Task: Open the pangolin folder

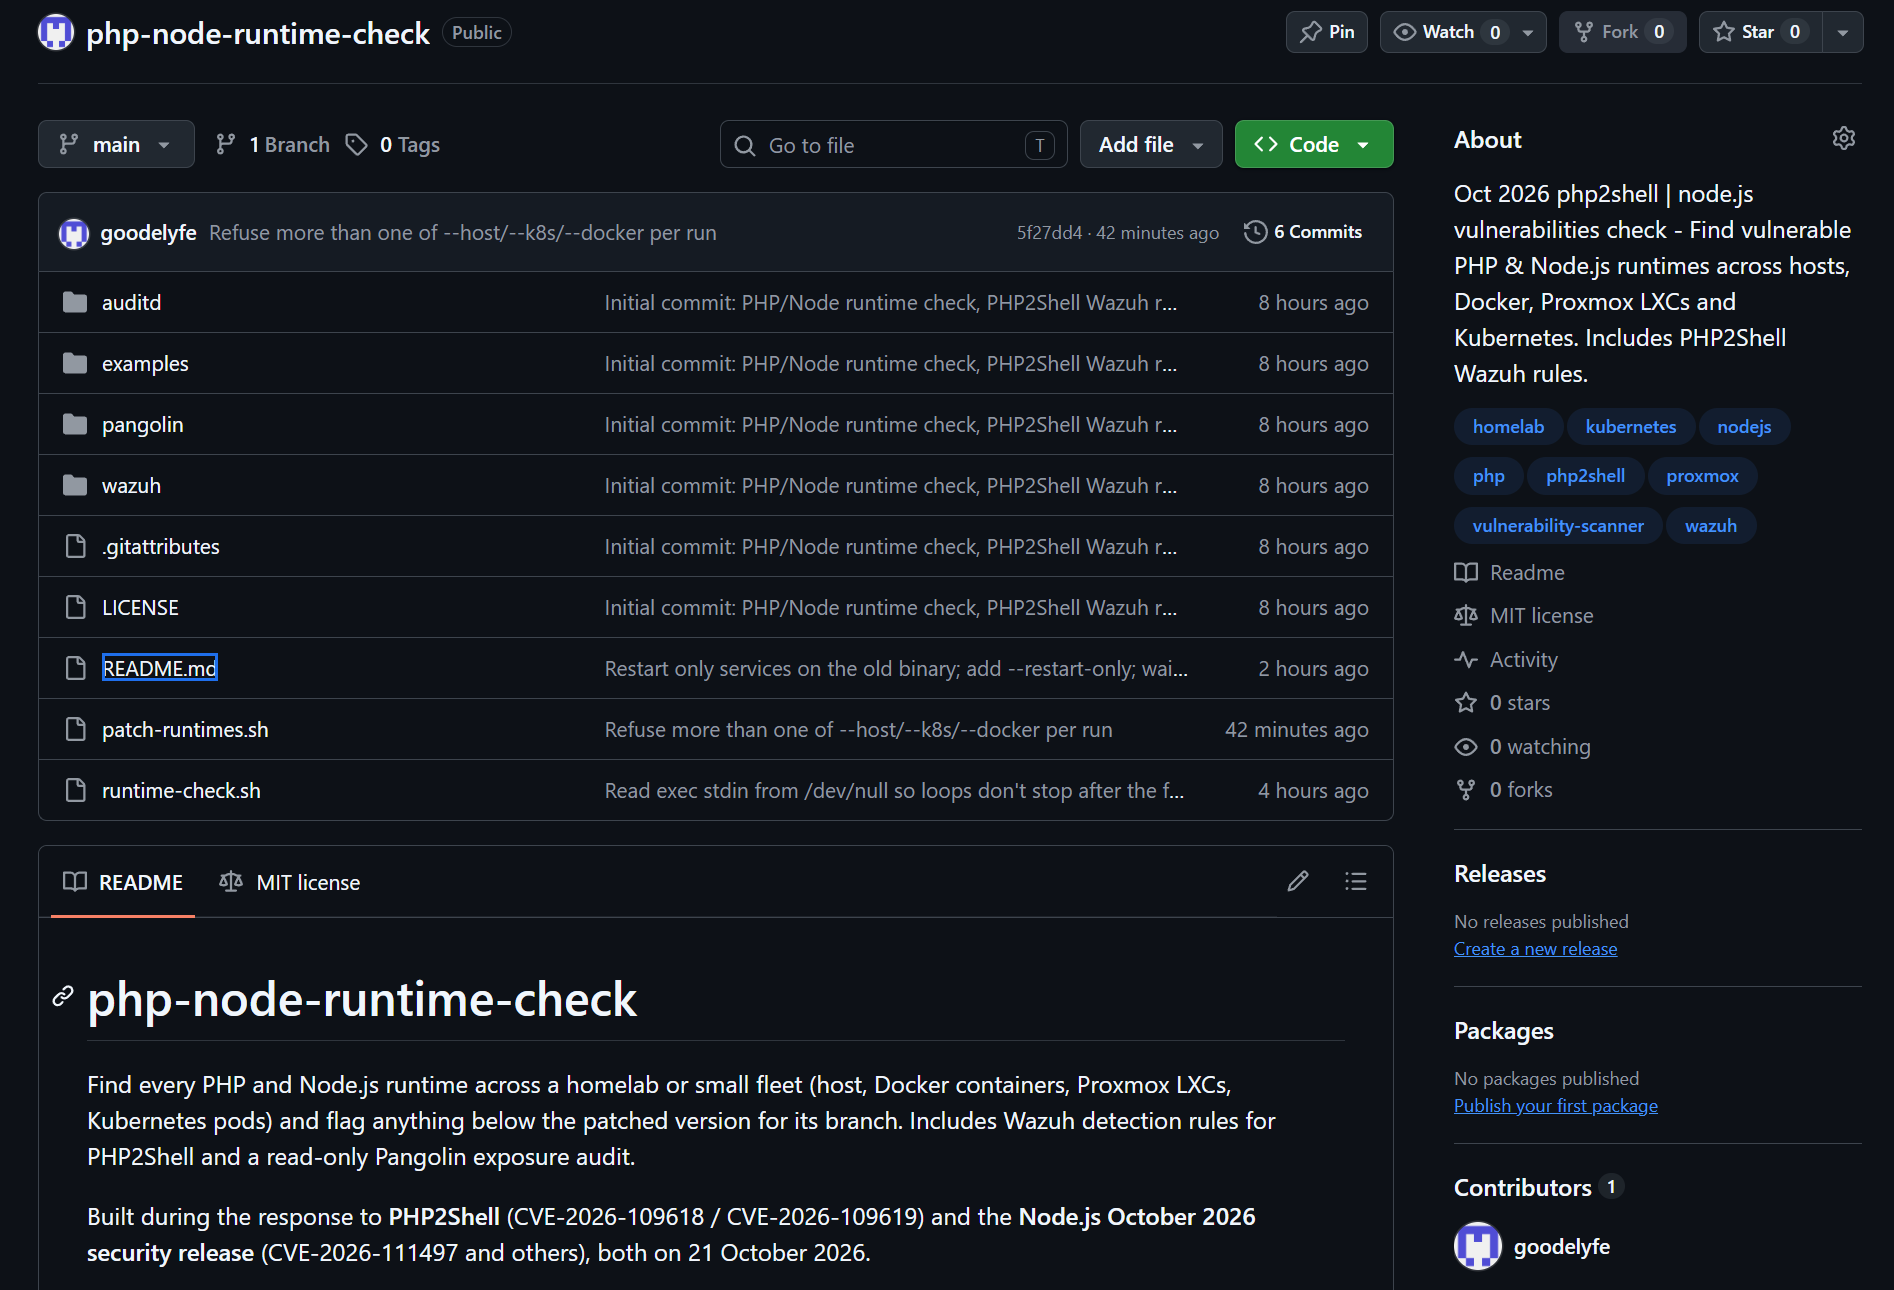Action: point(143,425)
